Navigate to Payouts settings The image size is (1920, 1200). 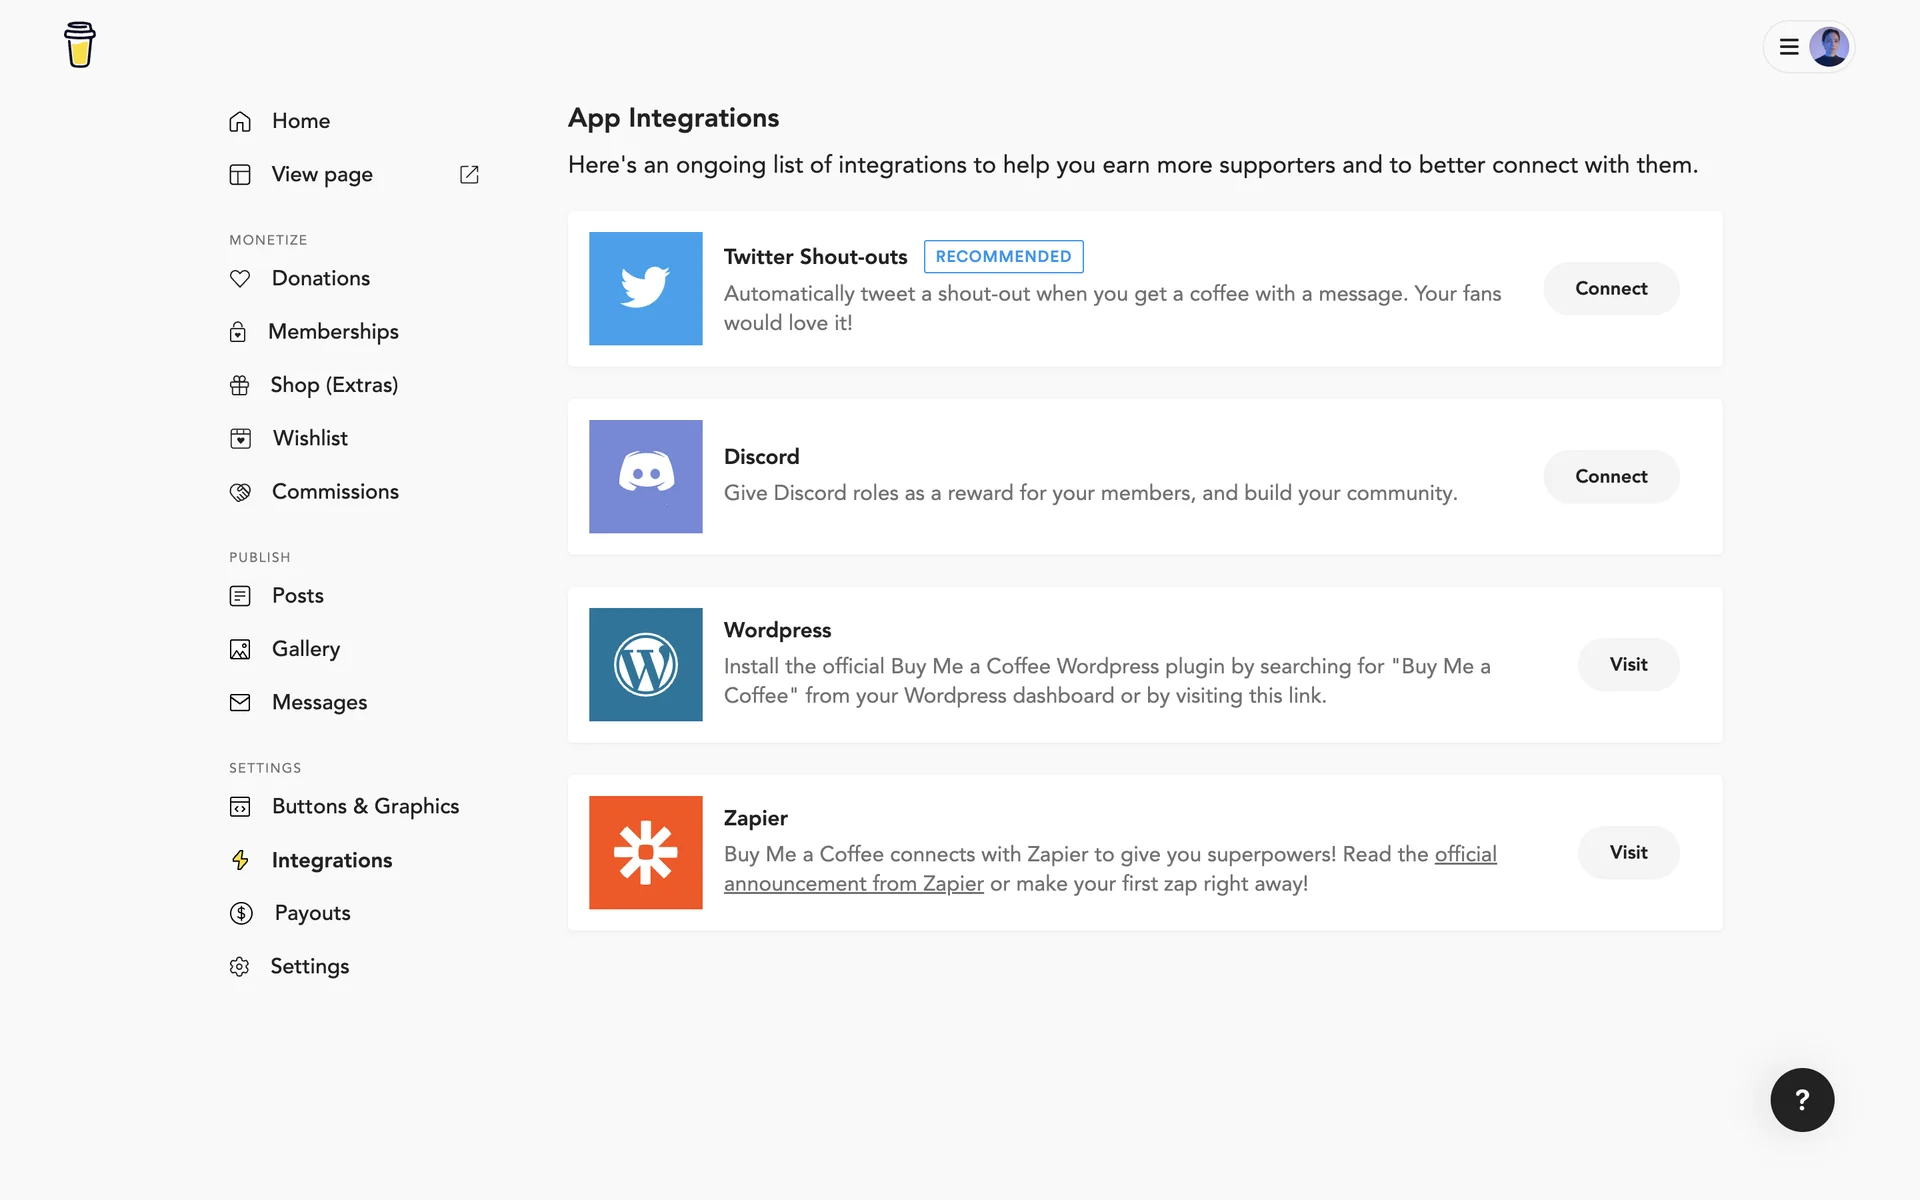click(x=312, y=913)
